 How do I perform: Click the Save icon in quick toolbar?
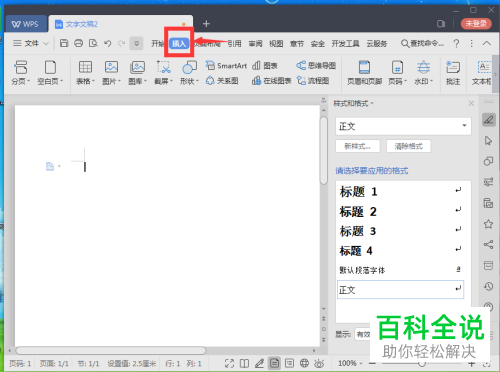[x=64, y=43]
